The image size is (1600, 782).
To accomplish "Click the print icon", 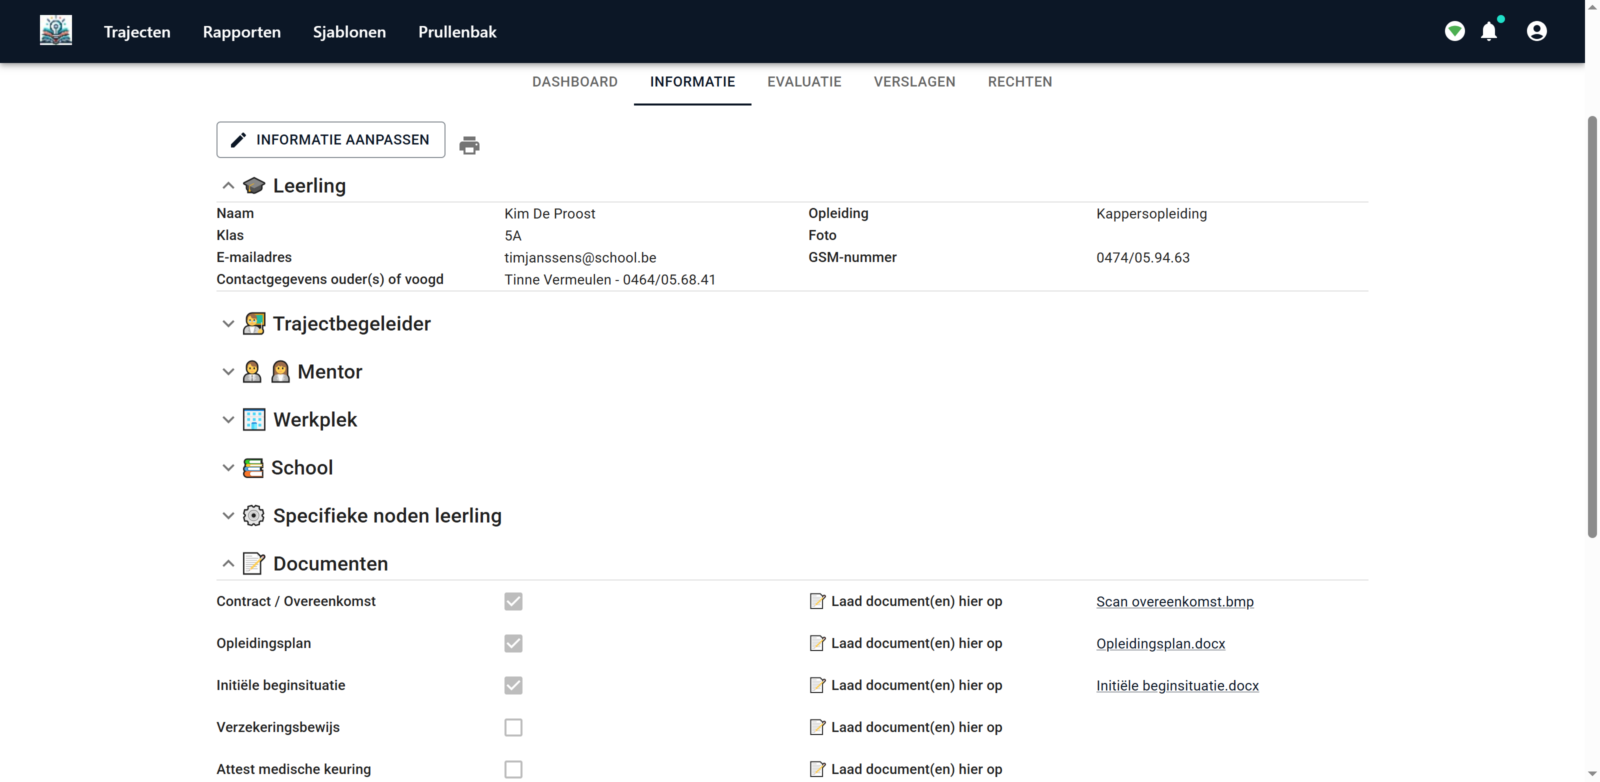I will (469, 146).
